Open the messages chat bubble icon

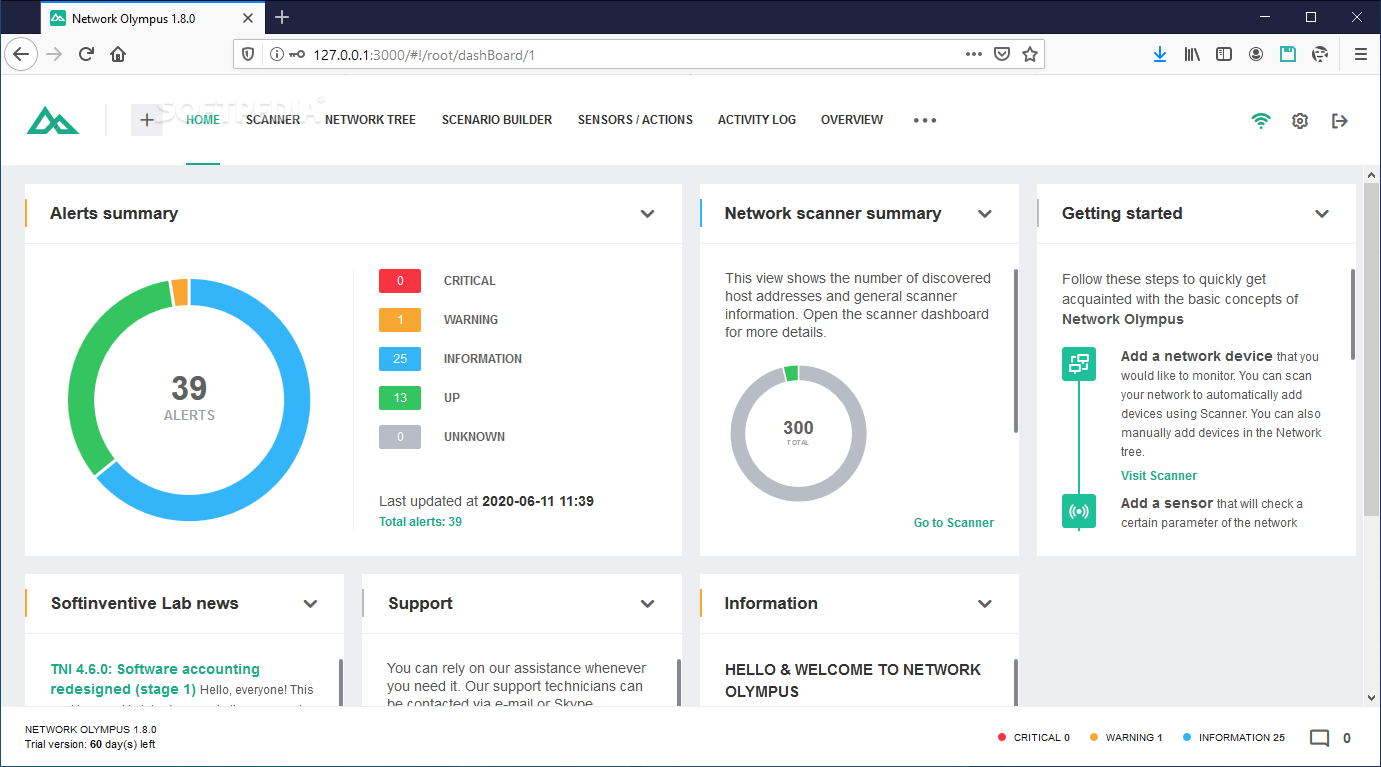pos(1320,738)
